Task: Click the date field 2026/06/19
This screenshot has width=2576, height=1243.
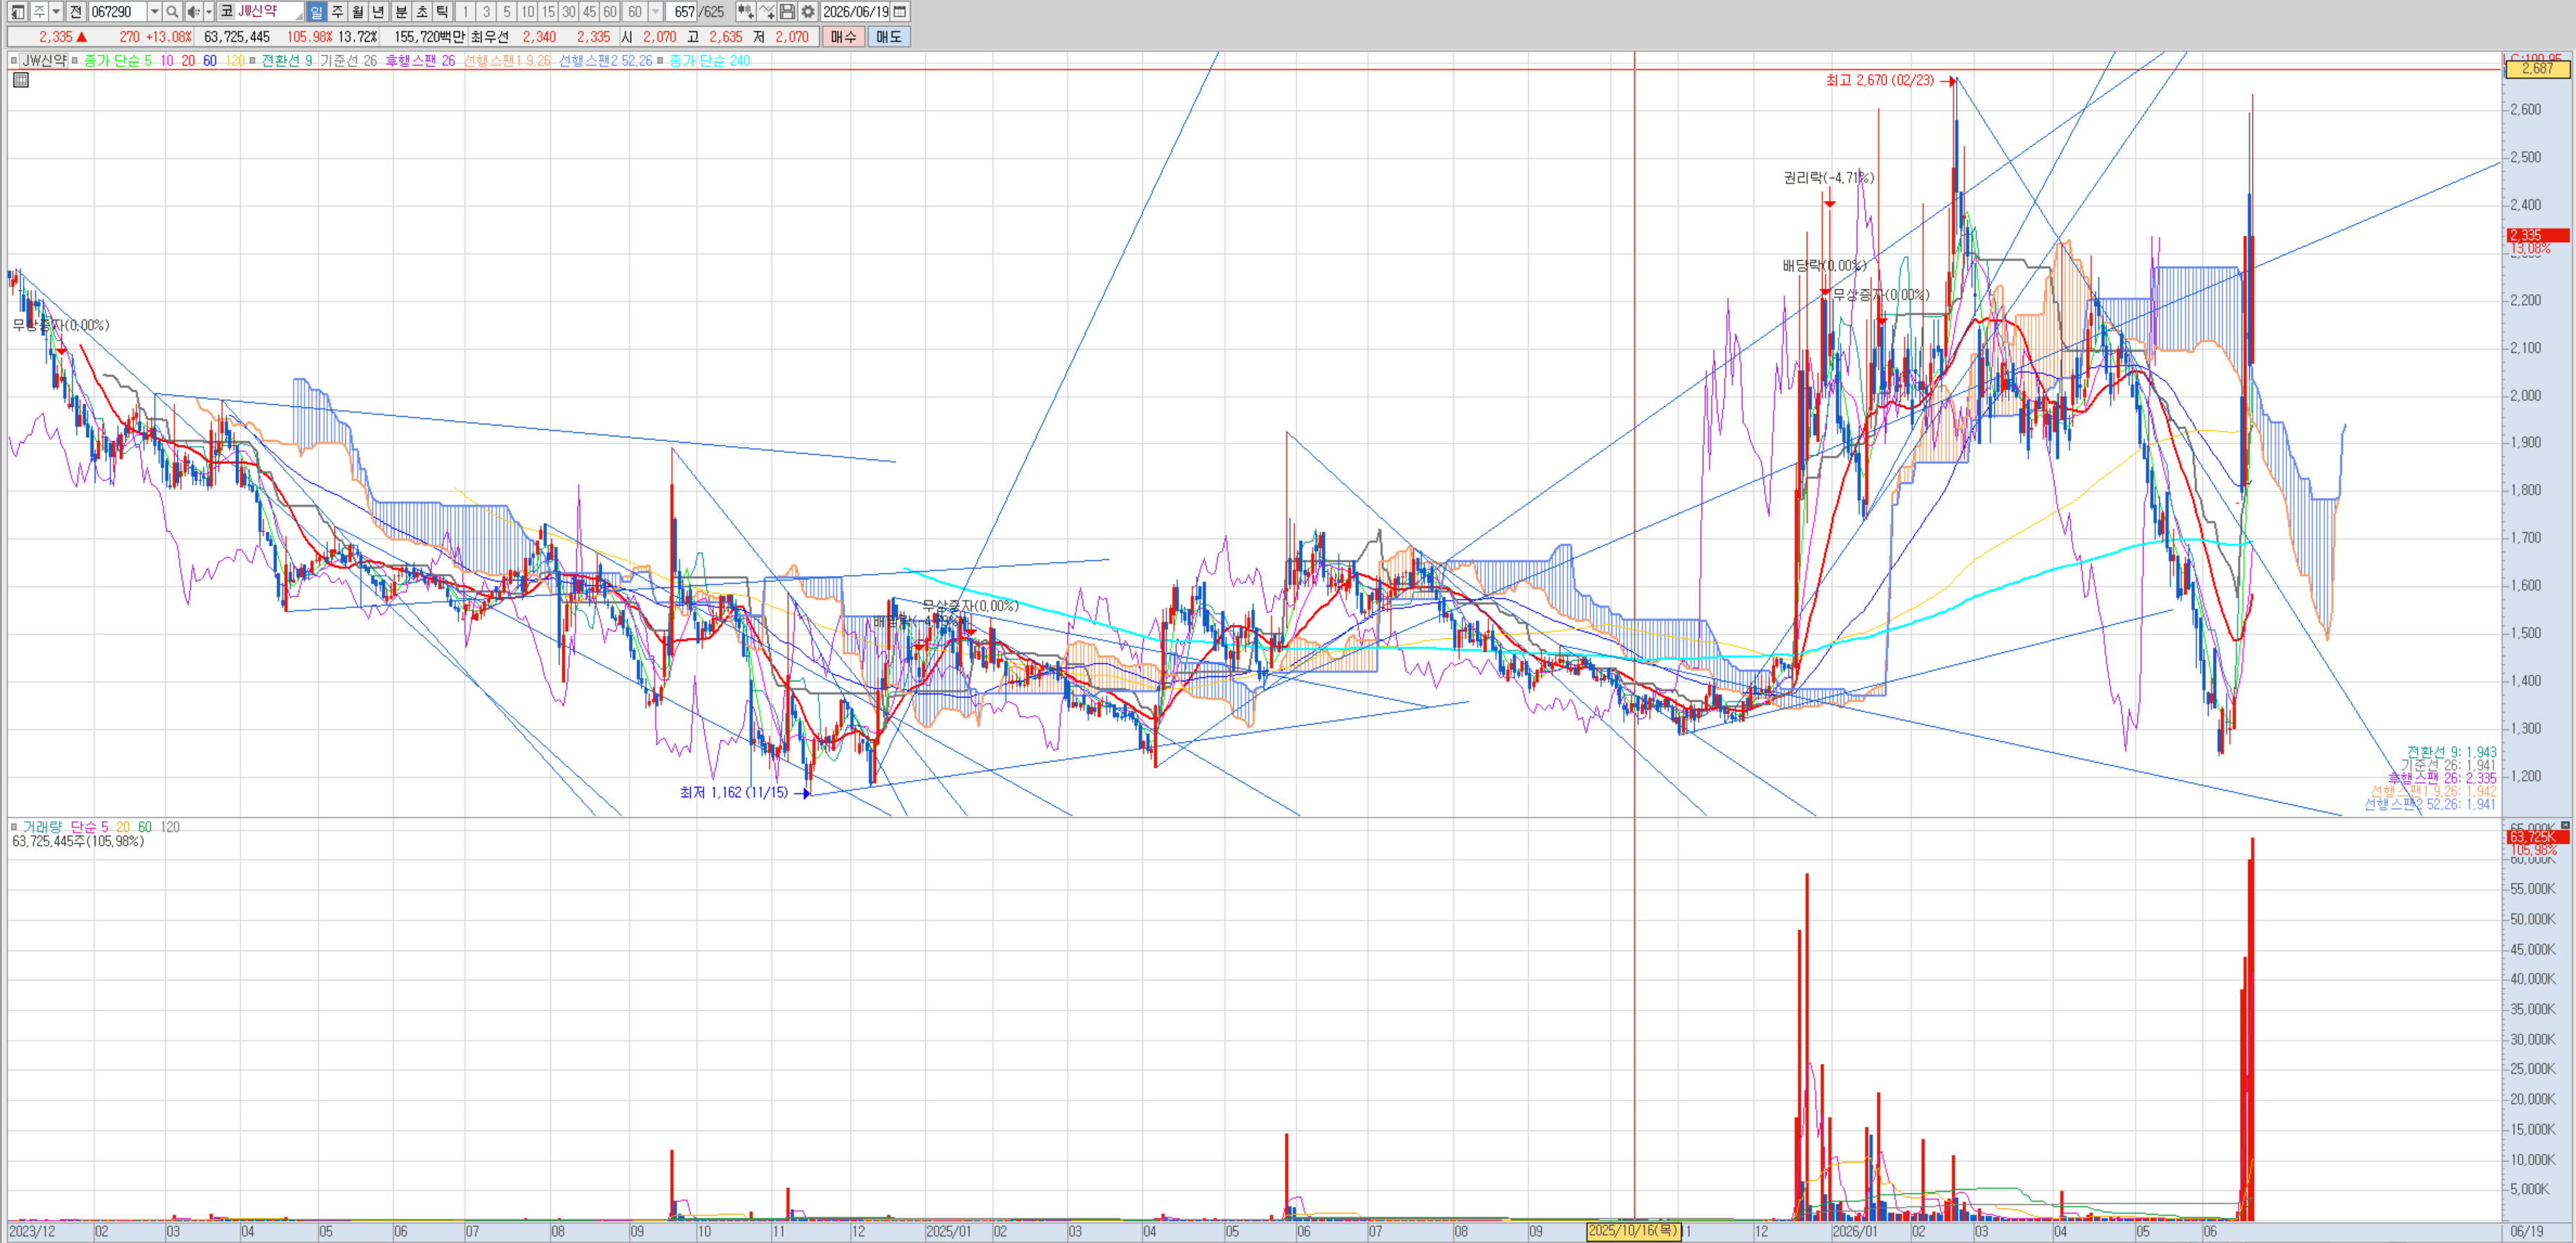Action: click(855, 12)
